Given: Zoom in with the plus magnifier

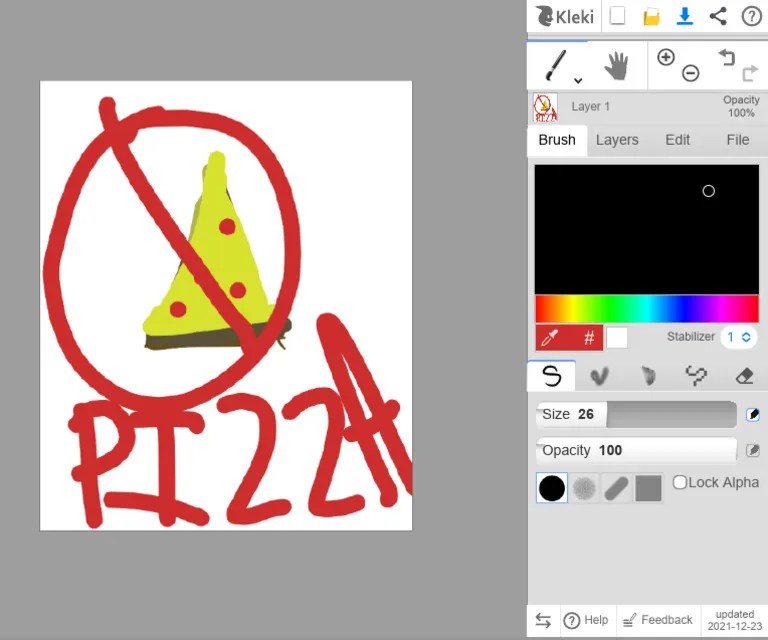Looking at the screenshot, I should (x=666, y=57).
